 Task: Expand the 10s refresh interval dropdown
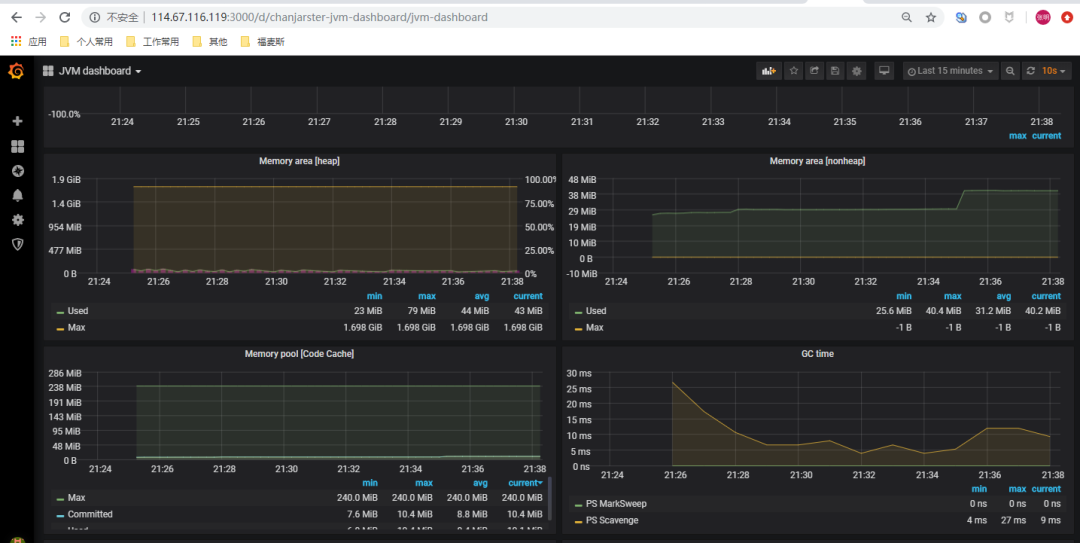(x=1053, y=71)
